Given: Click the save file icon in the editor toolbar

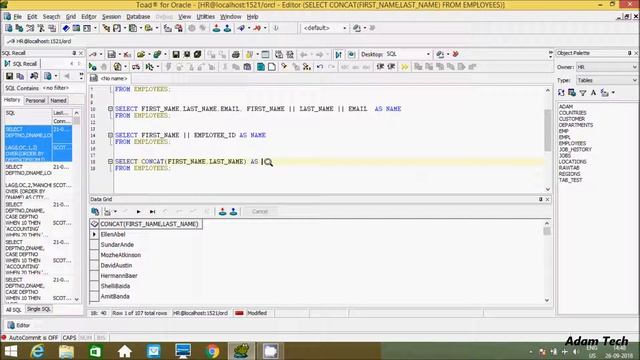Looking at the screenshot, I should 176,54.
